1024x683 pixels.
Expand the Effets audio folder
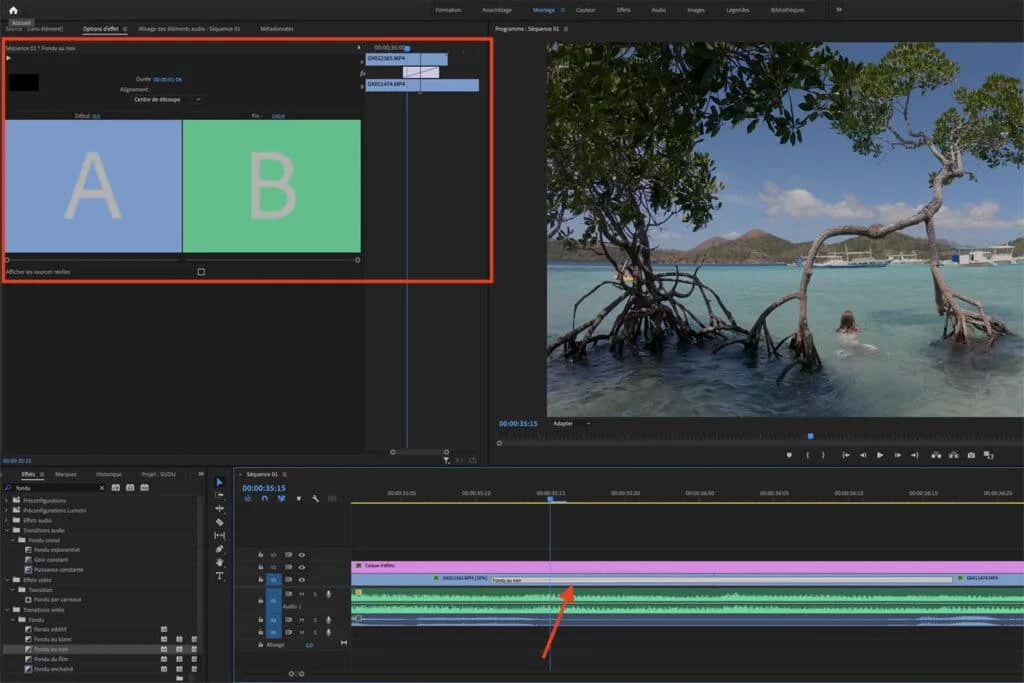[x=7, y=520]
